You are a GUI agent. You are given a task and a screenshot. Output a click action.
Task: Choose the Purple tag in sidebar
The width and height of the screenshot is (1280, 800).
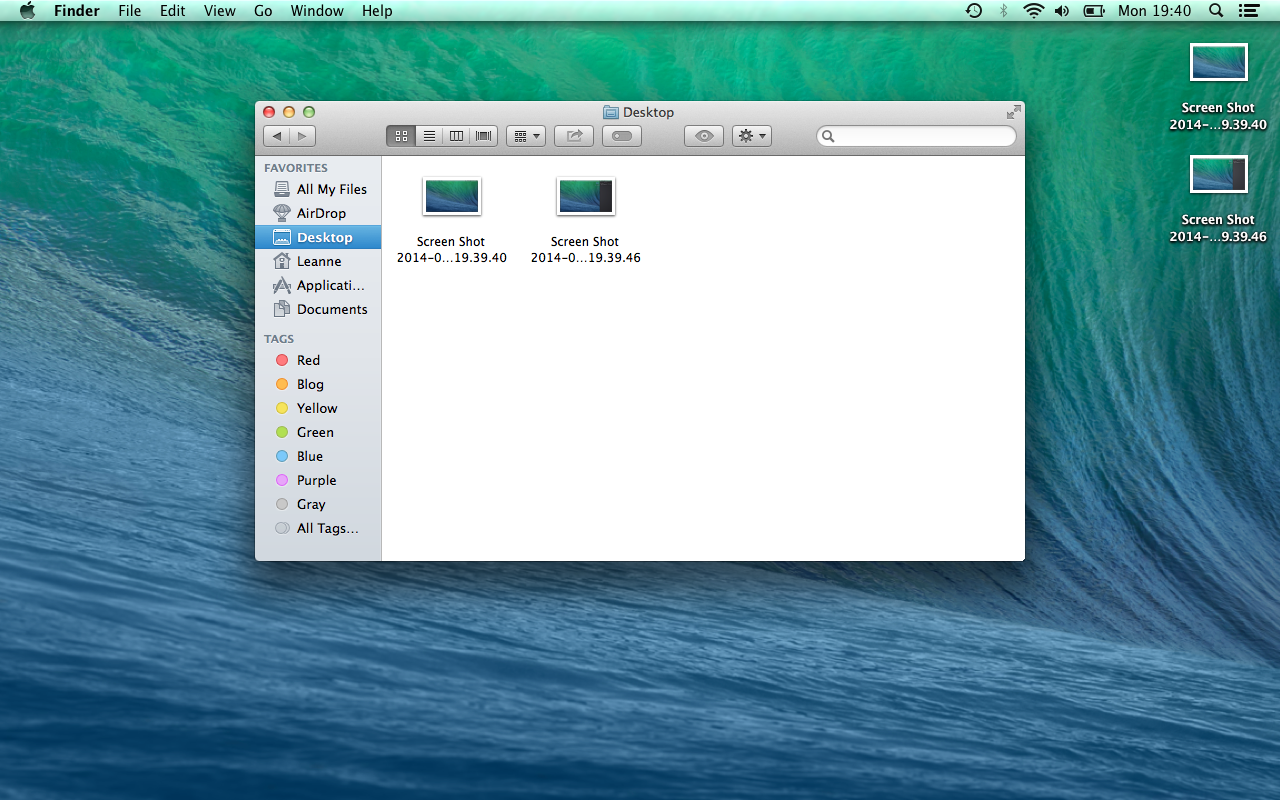pos(318,480)
